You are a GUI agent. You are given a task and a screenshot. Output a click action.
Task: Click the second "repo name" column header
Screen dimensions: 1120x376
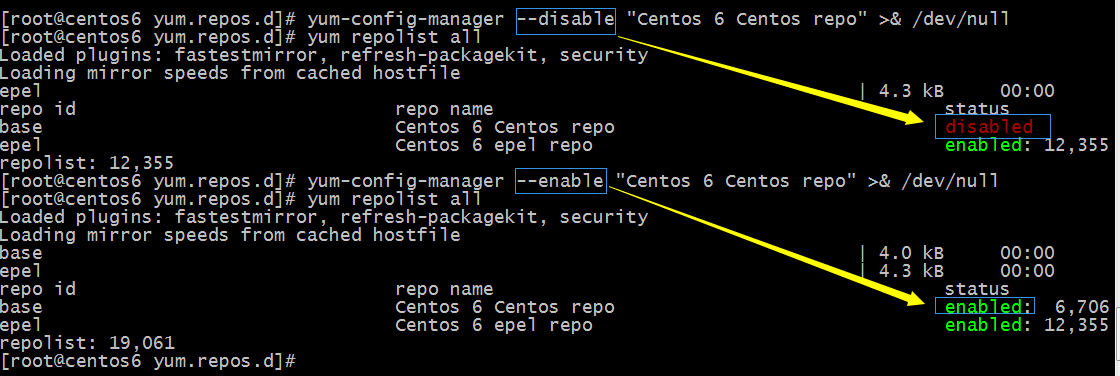click(x=444, y=289)
